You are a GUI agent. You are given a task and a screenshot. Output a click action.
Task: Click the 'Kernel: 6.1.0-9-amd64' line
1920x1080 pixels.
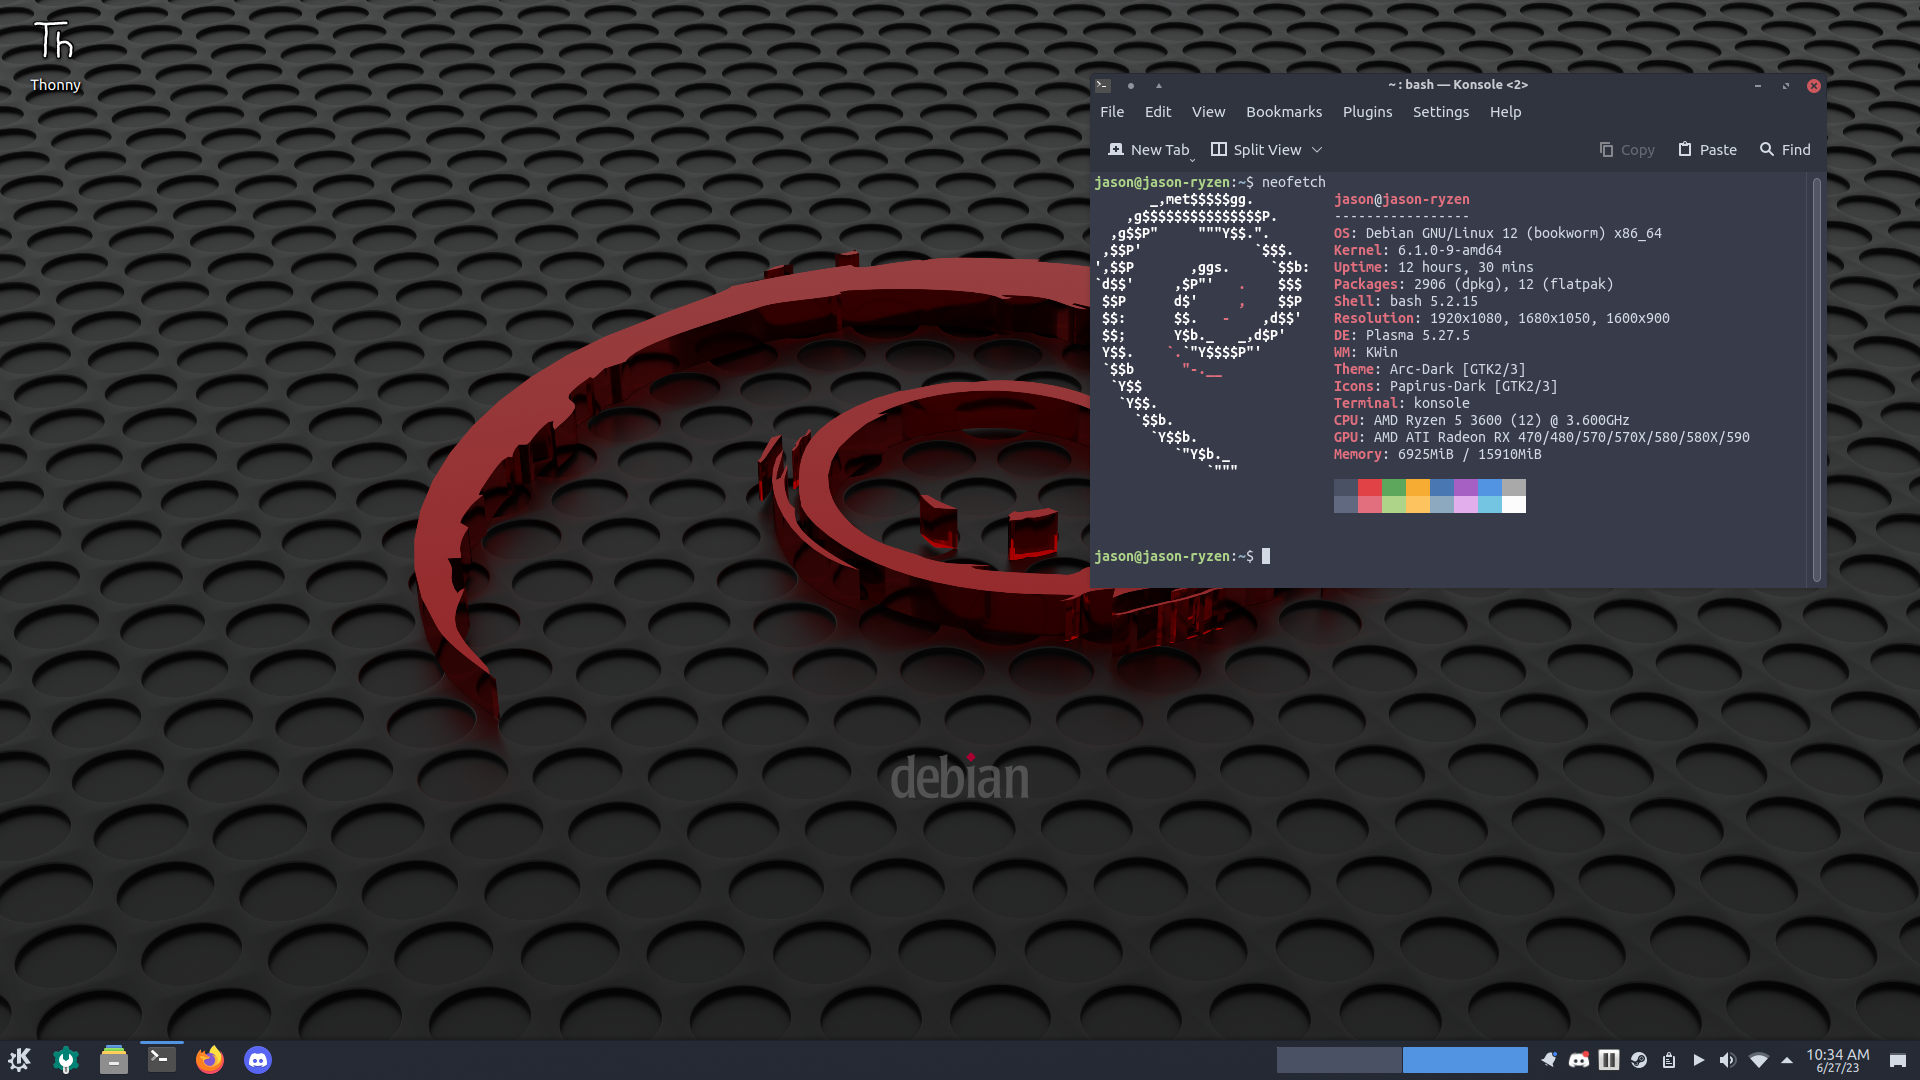1417,250
